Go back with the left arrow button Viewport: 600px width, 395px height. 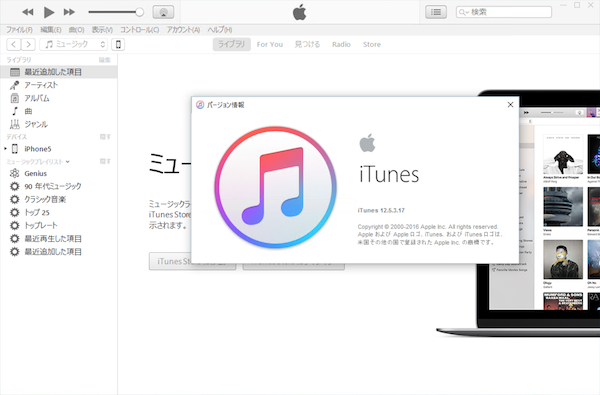[14, 44]
